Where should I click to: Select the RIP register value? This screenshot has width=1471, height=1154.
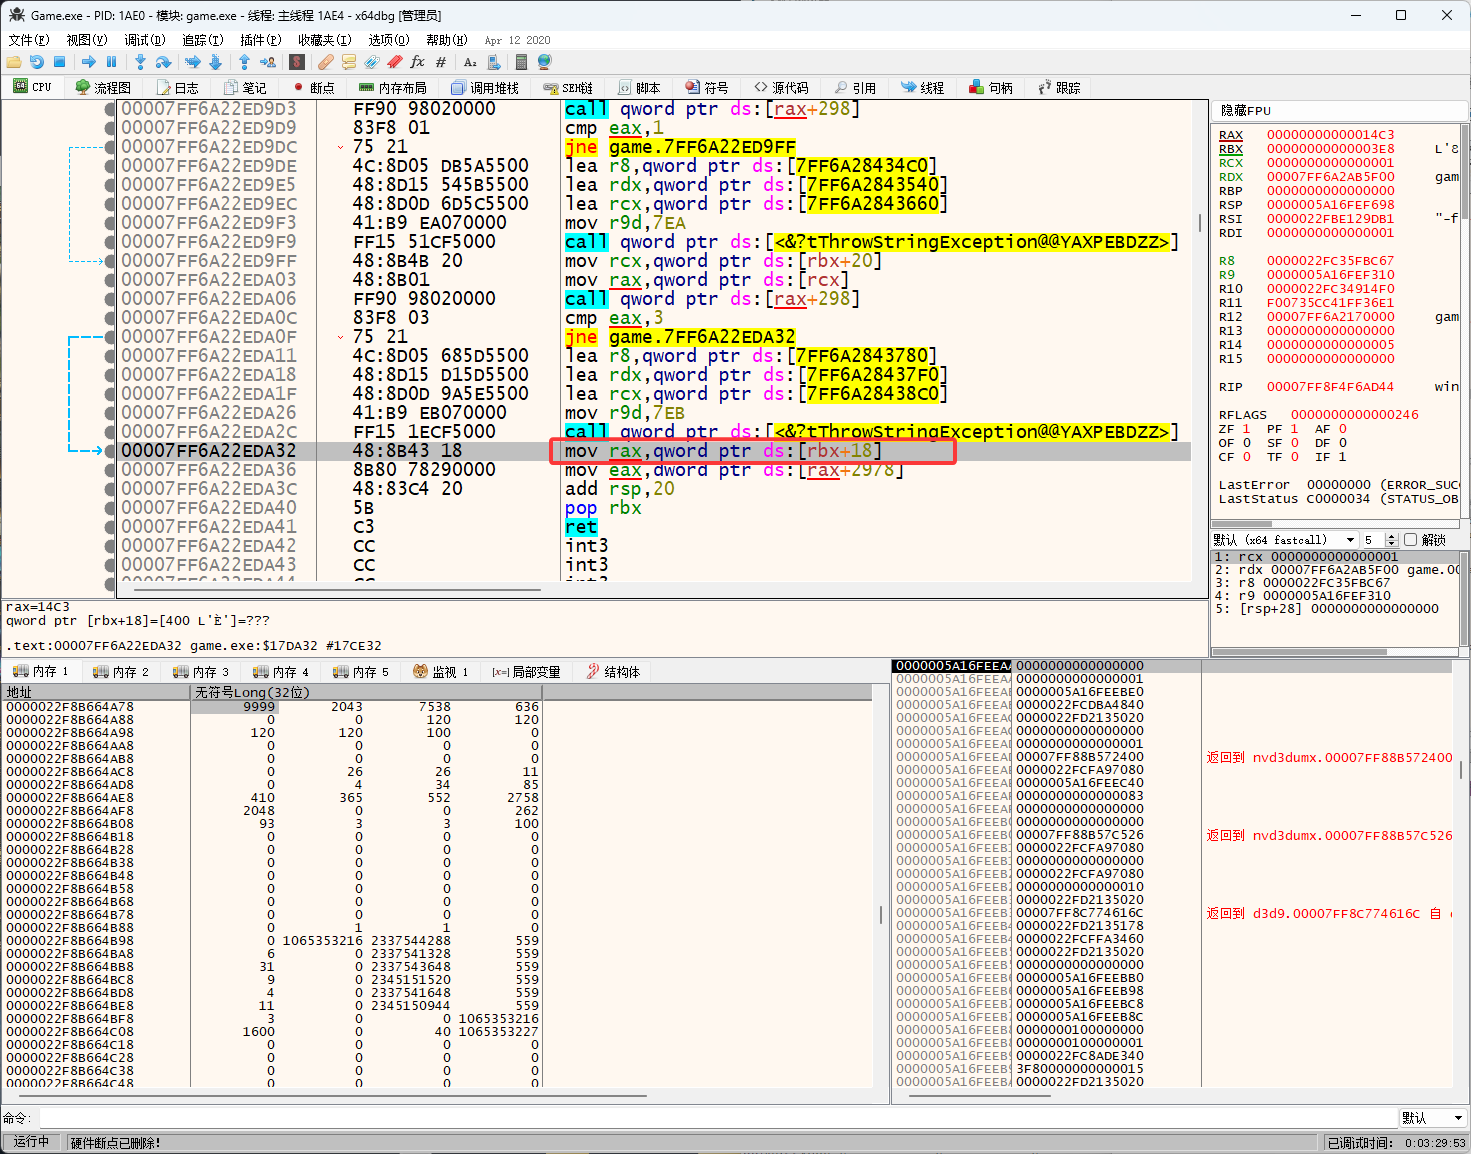pos(1330,387)
